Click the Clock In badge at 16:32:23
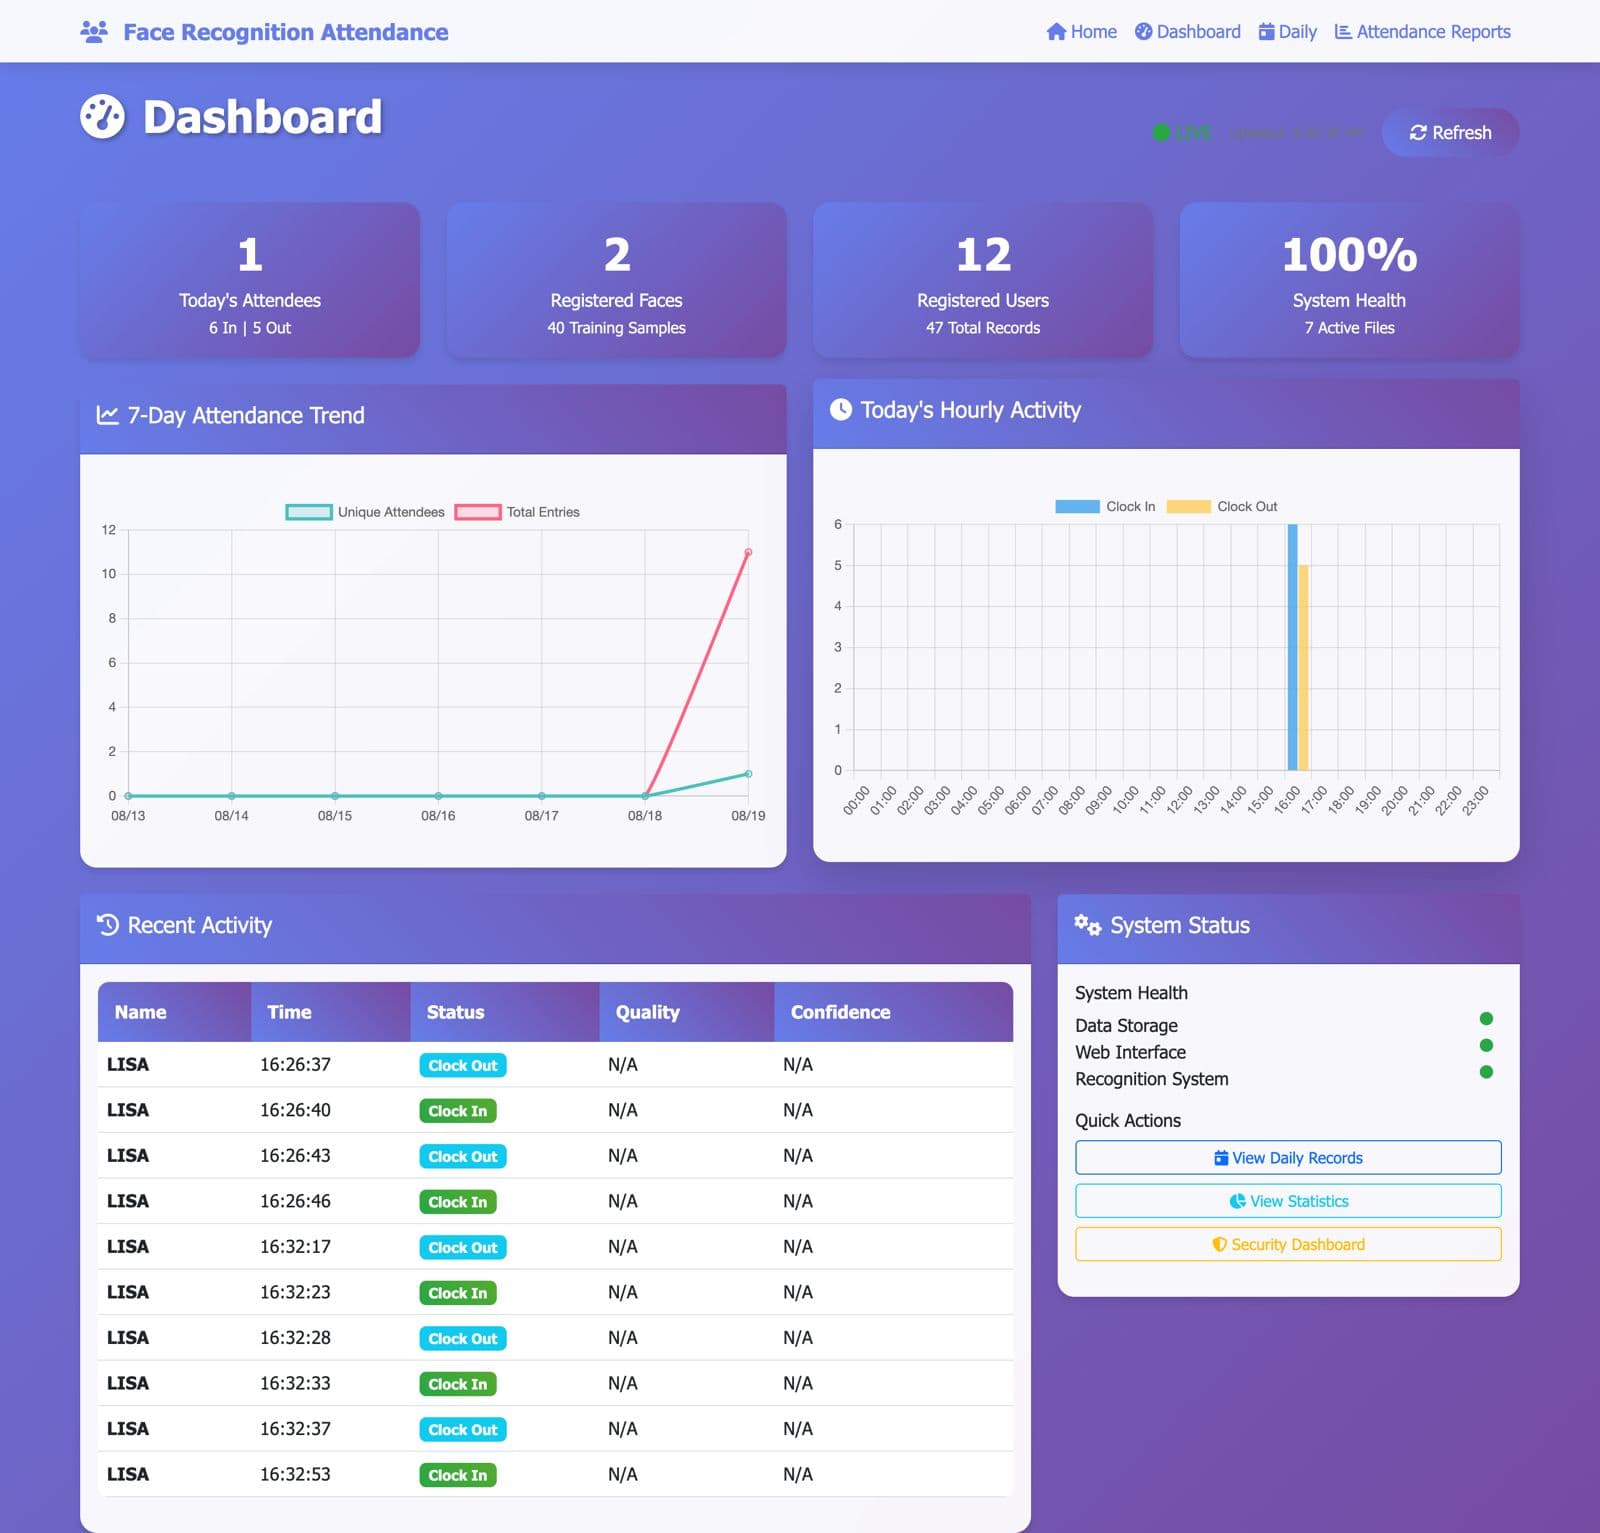 pyautogui.click(x=458, y=1293)
